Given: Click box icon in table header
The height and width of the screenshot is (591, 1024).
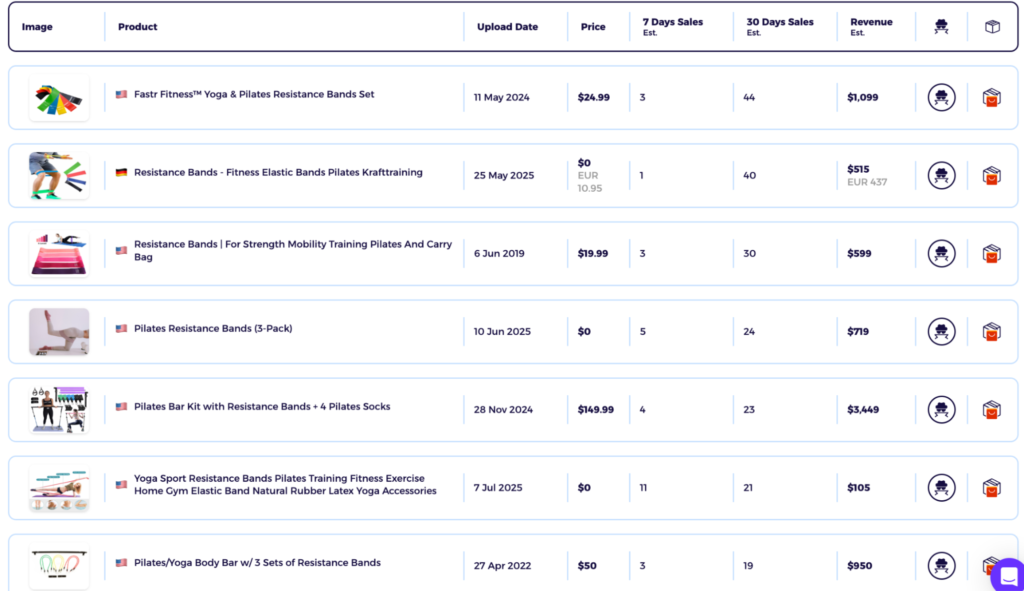Looking at the screenshot, I should (x=992, y=27).
